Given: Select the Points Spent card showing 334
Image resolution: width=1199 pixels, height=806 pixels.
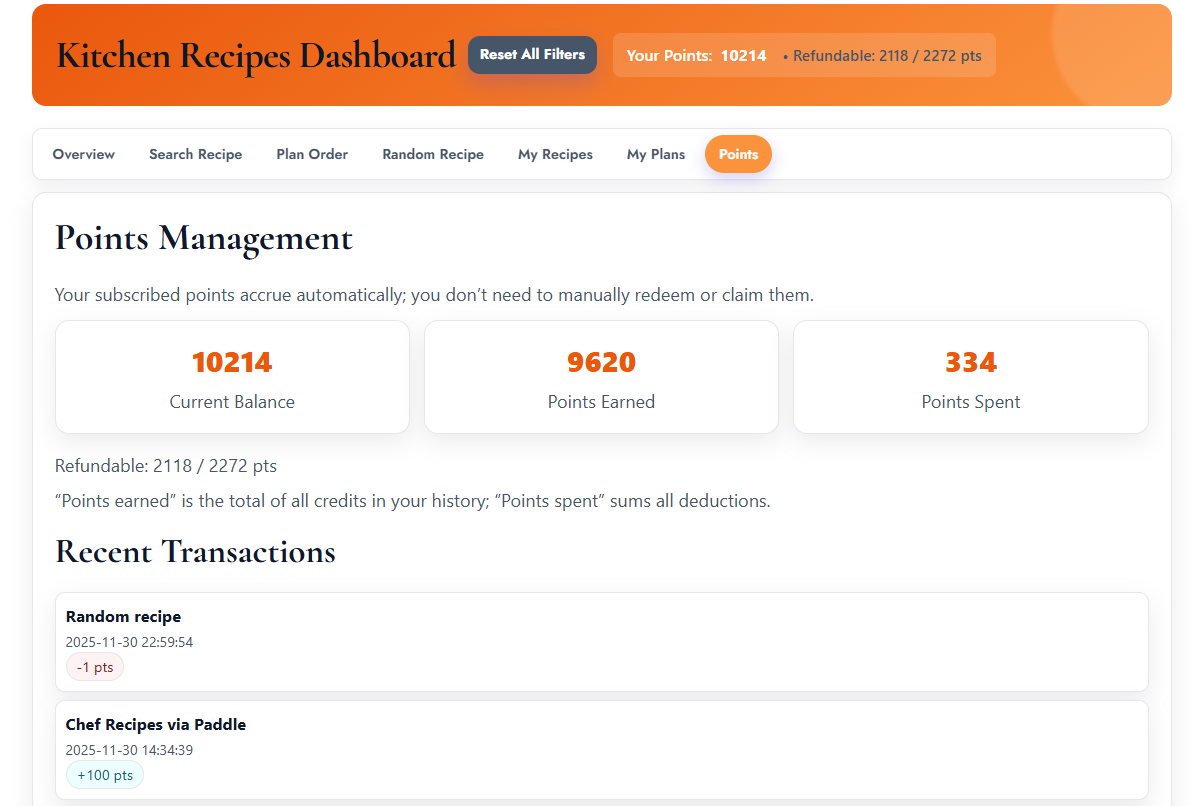Looking at the screenshot, I should point(970,377).
